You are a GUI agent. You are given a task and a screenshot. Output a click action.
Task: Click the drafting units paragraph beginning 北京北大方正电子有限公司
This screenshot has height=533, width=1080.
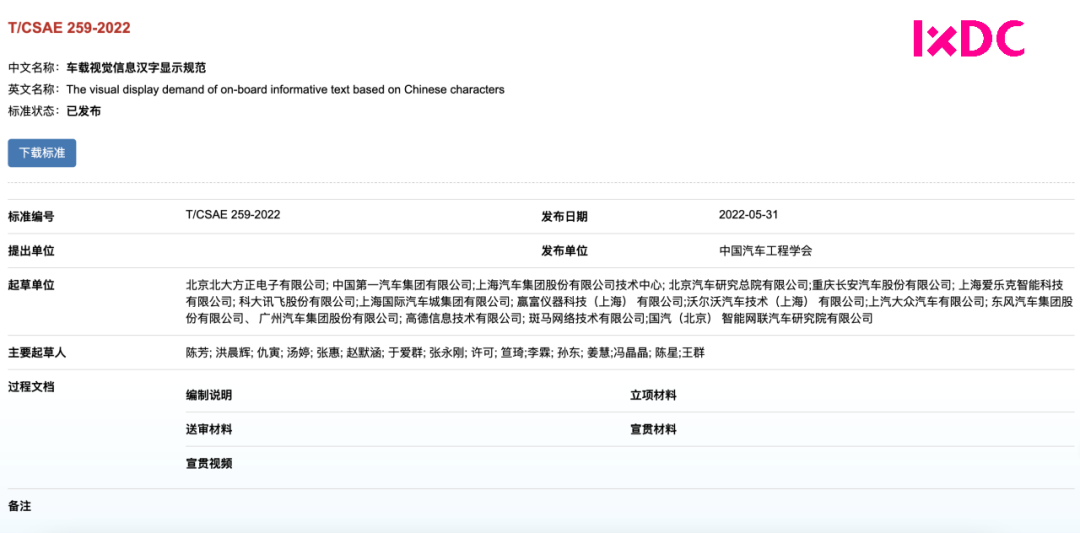click(x=629, y=302)
